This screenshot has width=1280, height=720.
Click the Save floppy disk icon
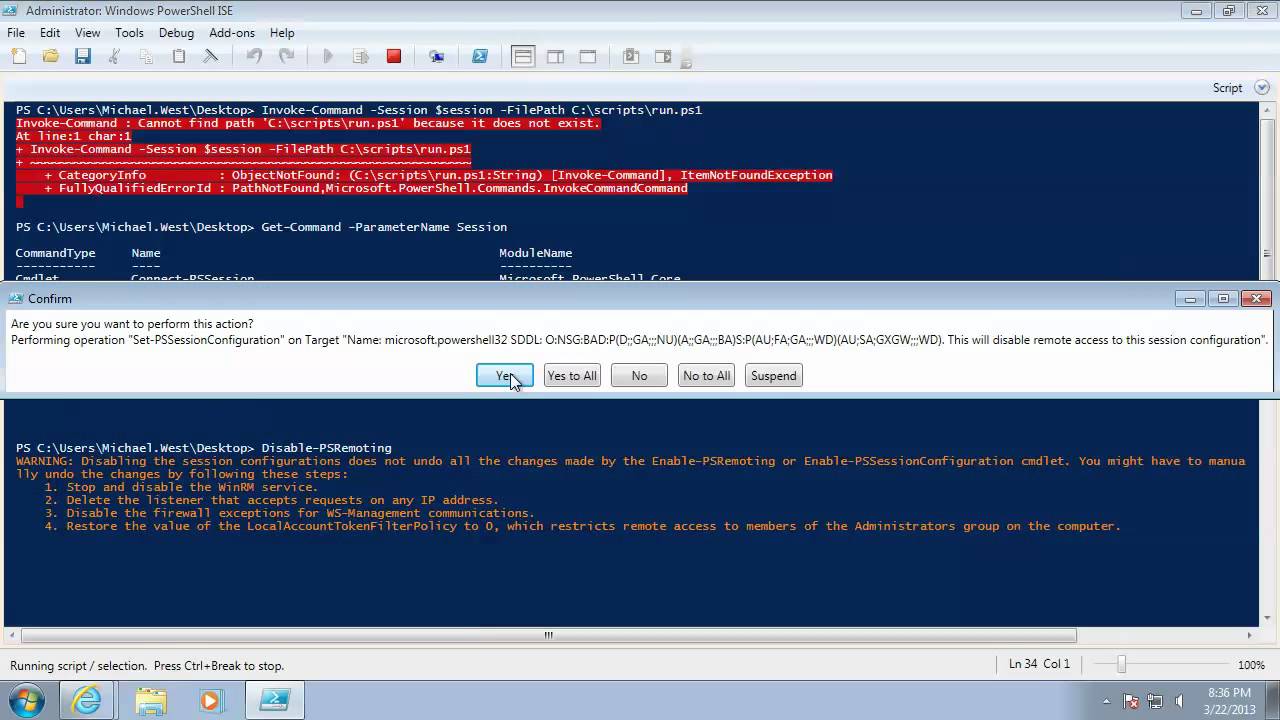[82, 57]
